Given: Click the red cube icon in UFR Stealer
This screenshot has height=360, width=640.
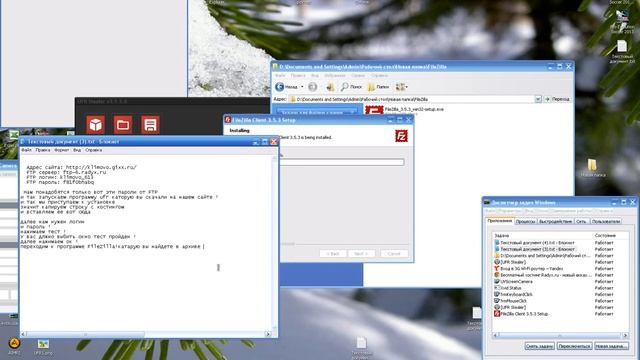Looking at the screenshot, I should point(96,124).
